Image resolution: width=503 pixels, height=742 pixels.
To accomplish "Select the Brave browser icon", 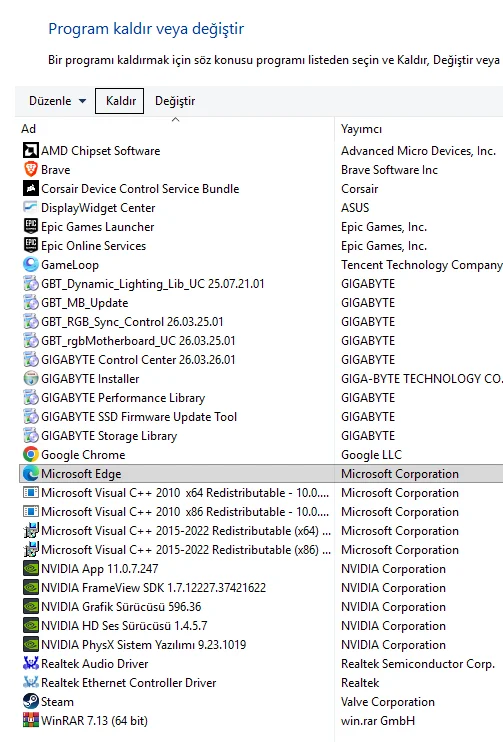I will click(x=31, y=169).
